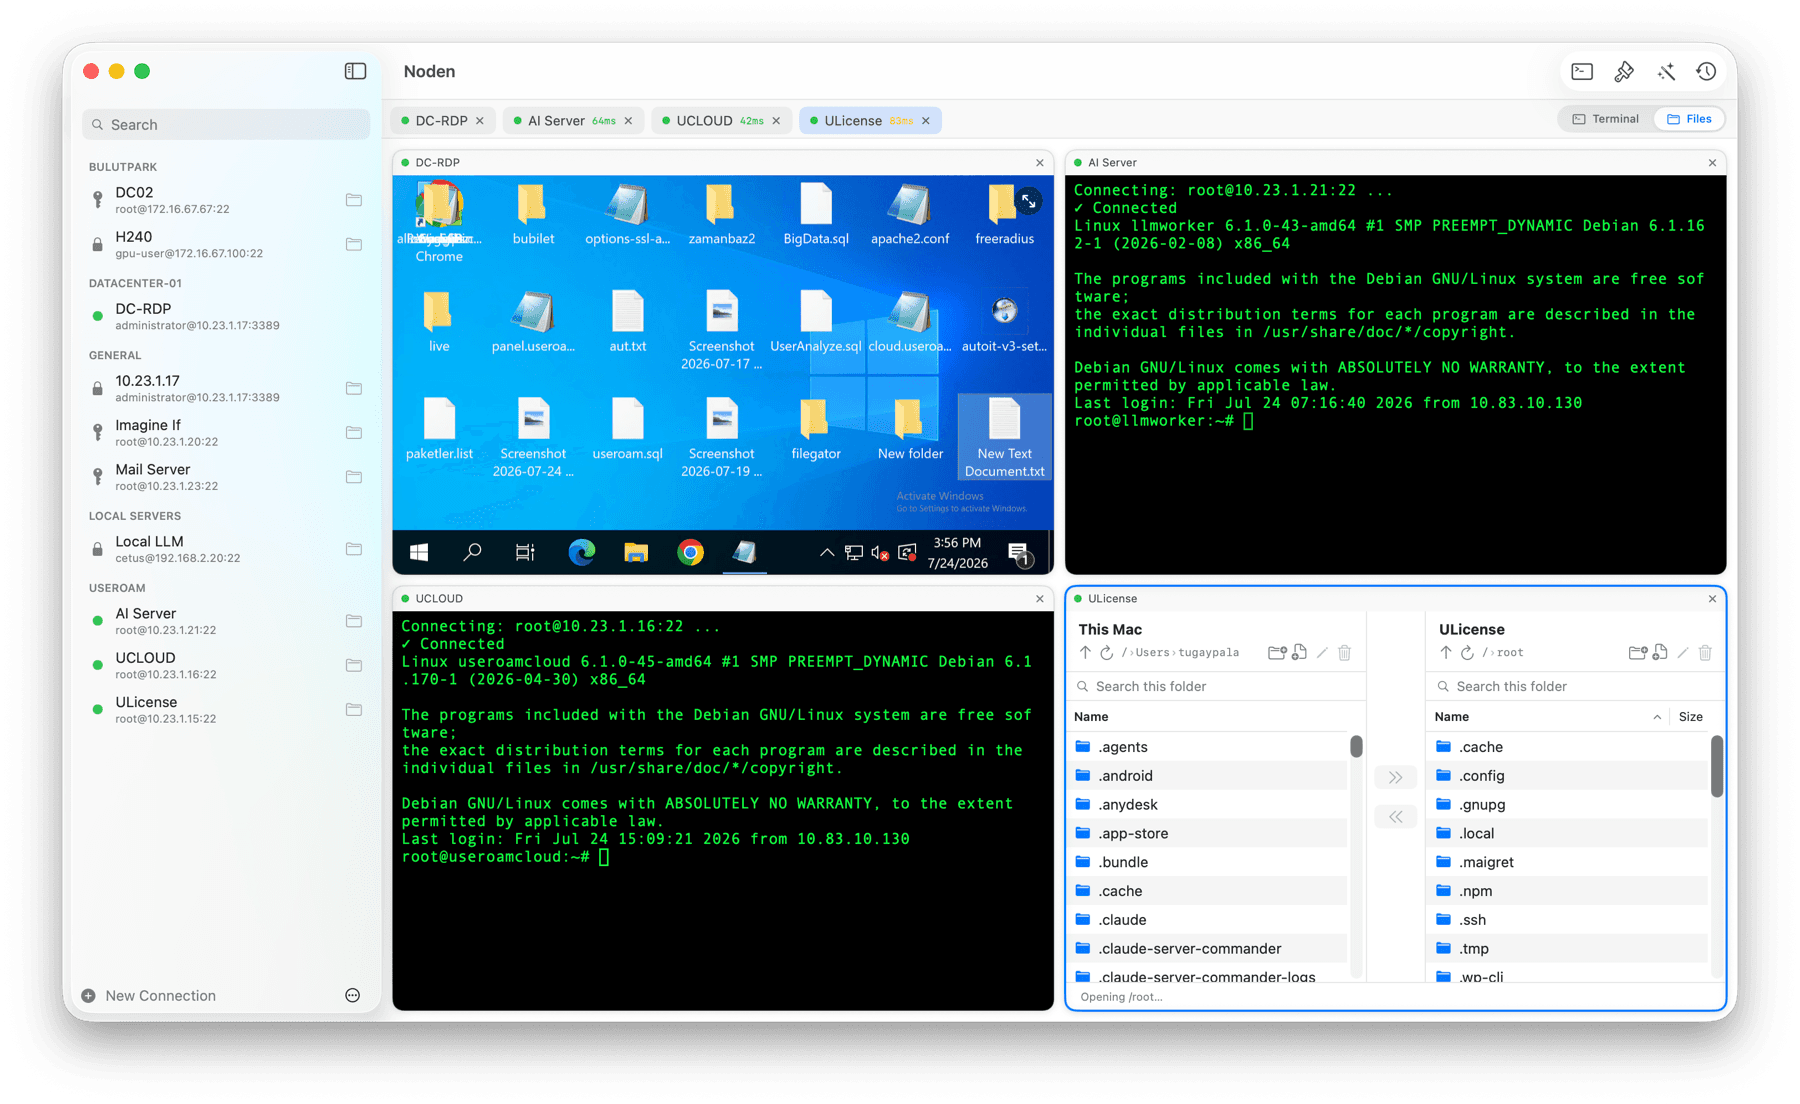
Task: Select filegator folder on DC-RDP desktop
Action: (x=816, y=431)
